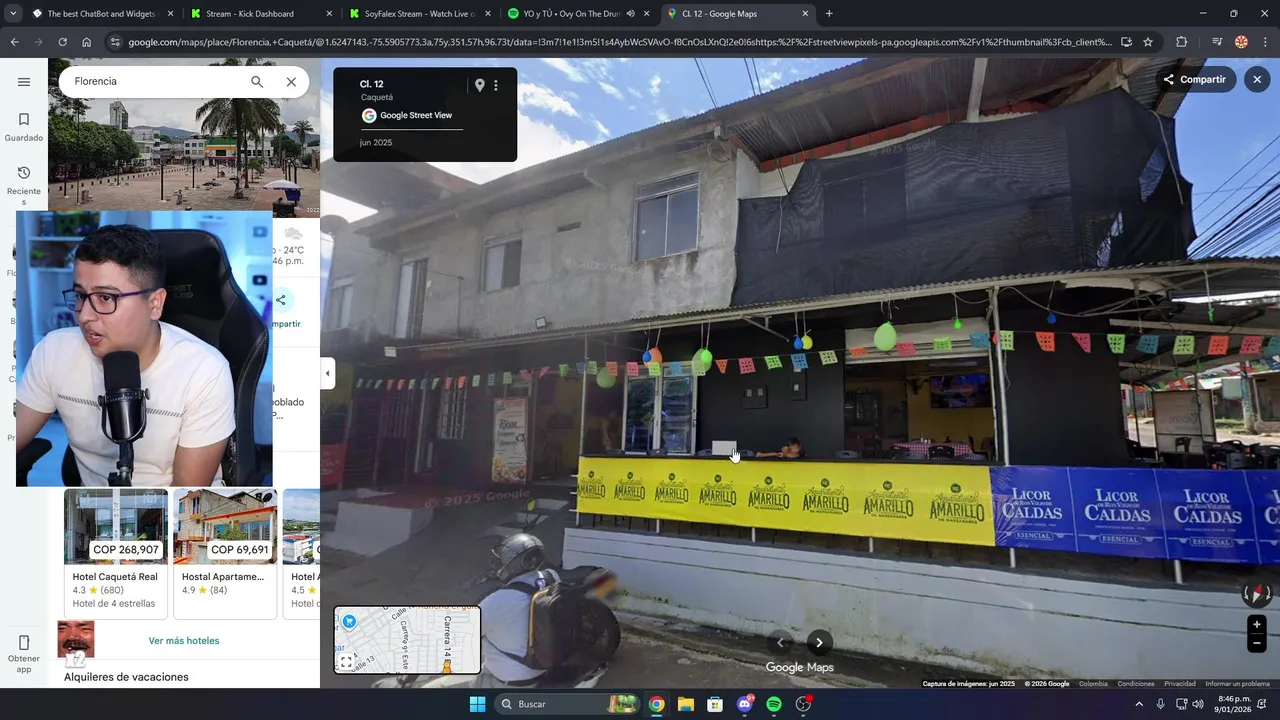Click Obtener app phone icon
The height and width of the screenshot is (720, 1280).
pos(24,642)
